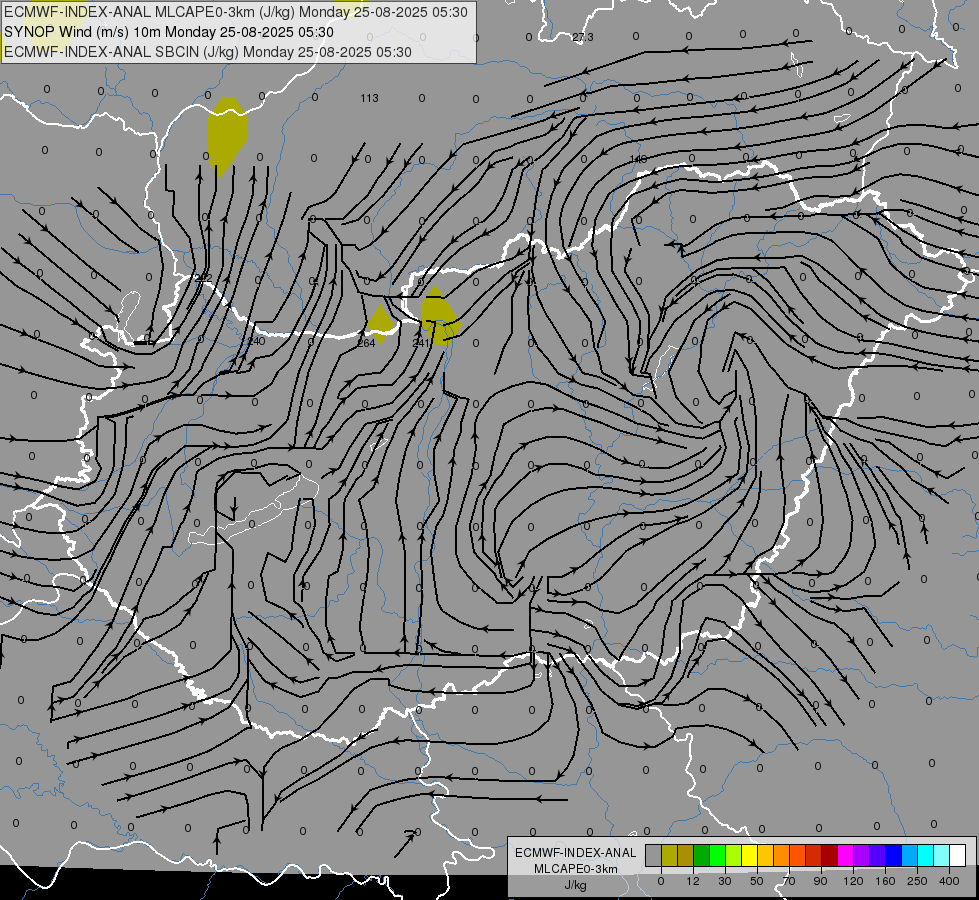Click the legend tick label 12

[x=692, y=881]
